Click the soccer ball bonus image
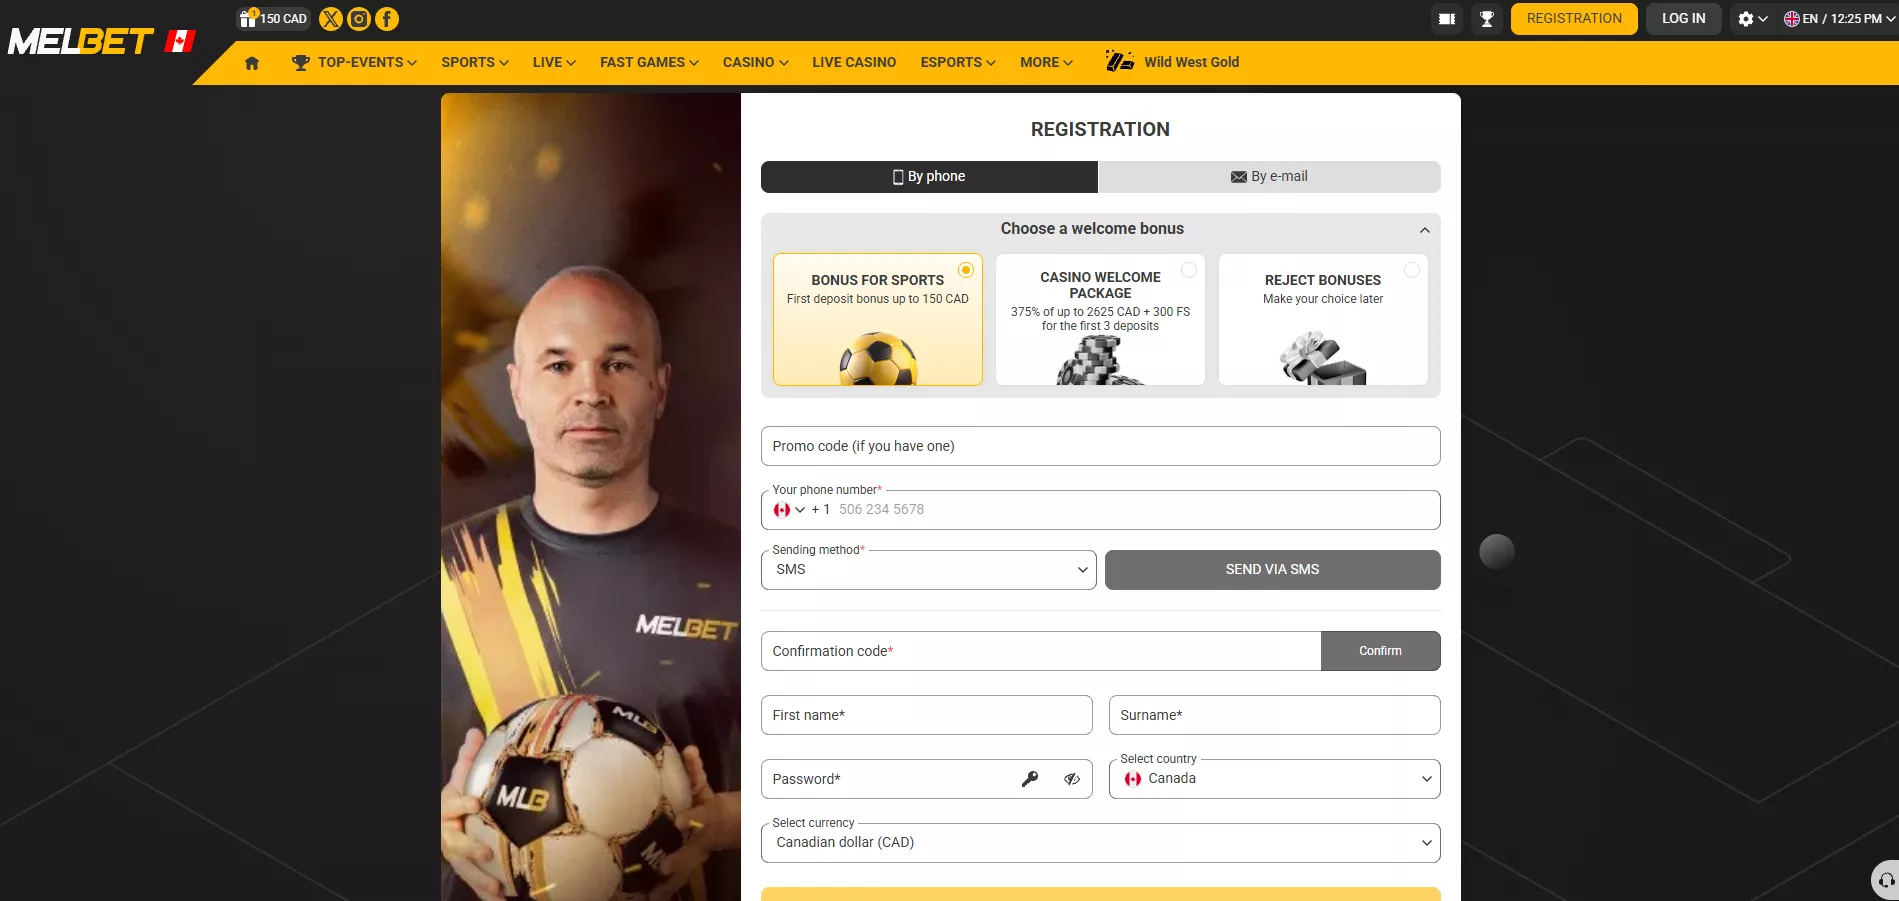Image resolution: width=1899 pixels, height=901 pixels. (x=878, y=359)
